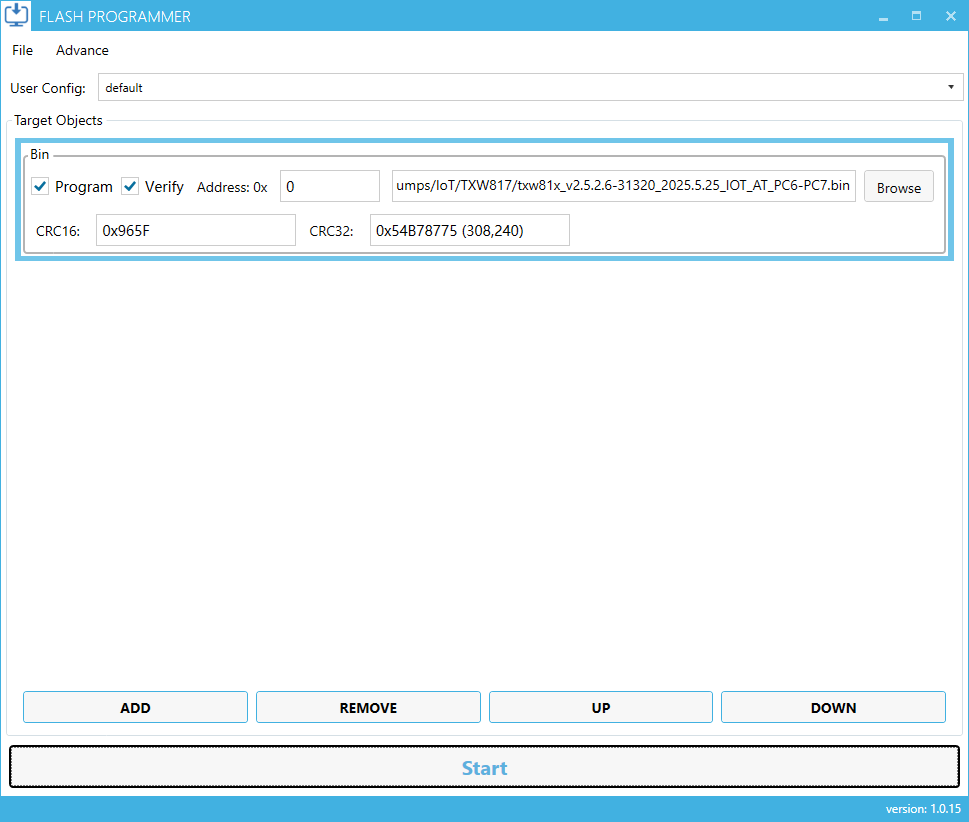Remove the selected target object
Screen dimensions: 969x822
[x=368, y=708]
